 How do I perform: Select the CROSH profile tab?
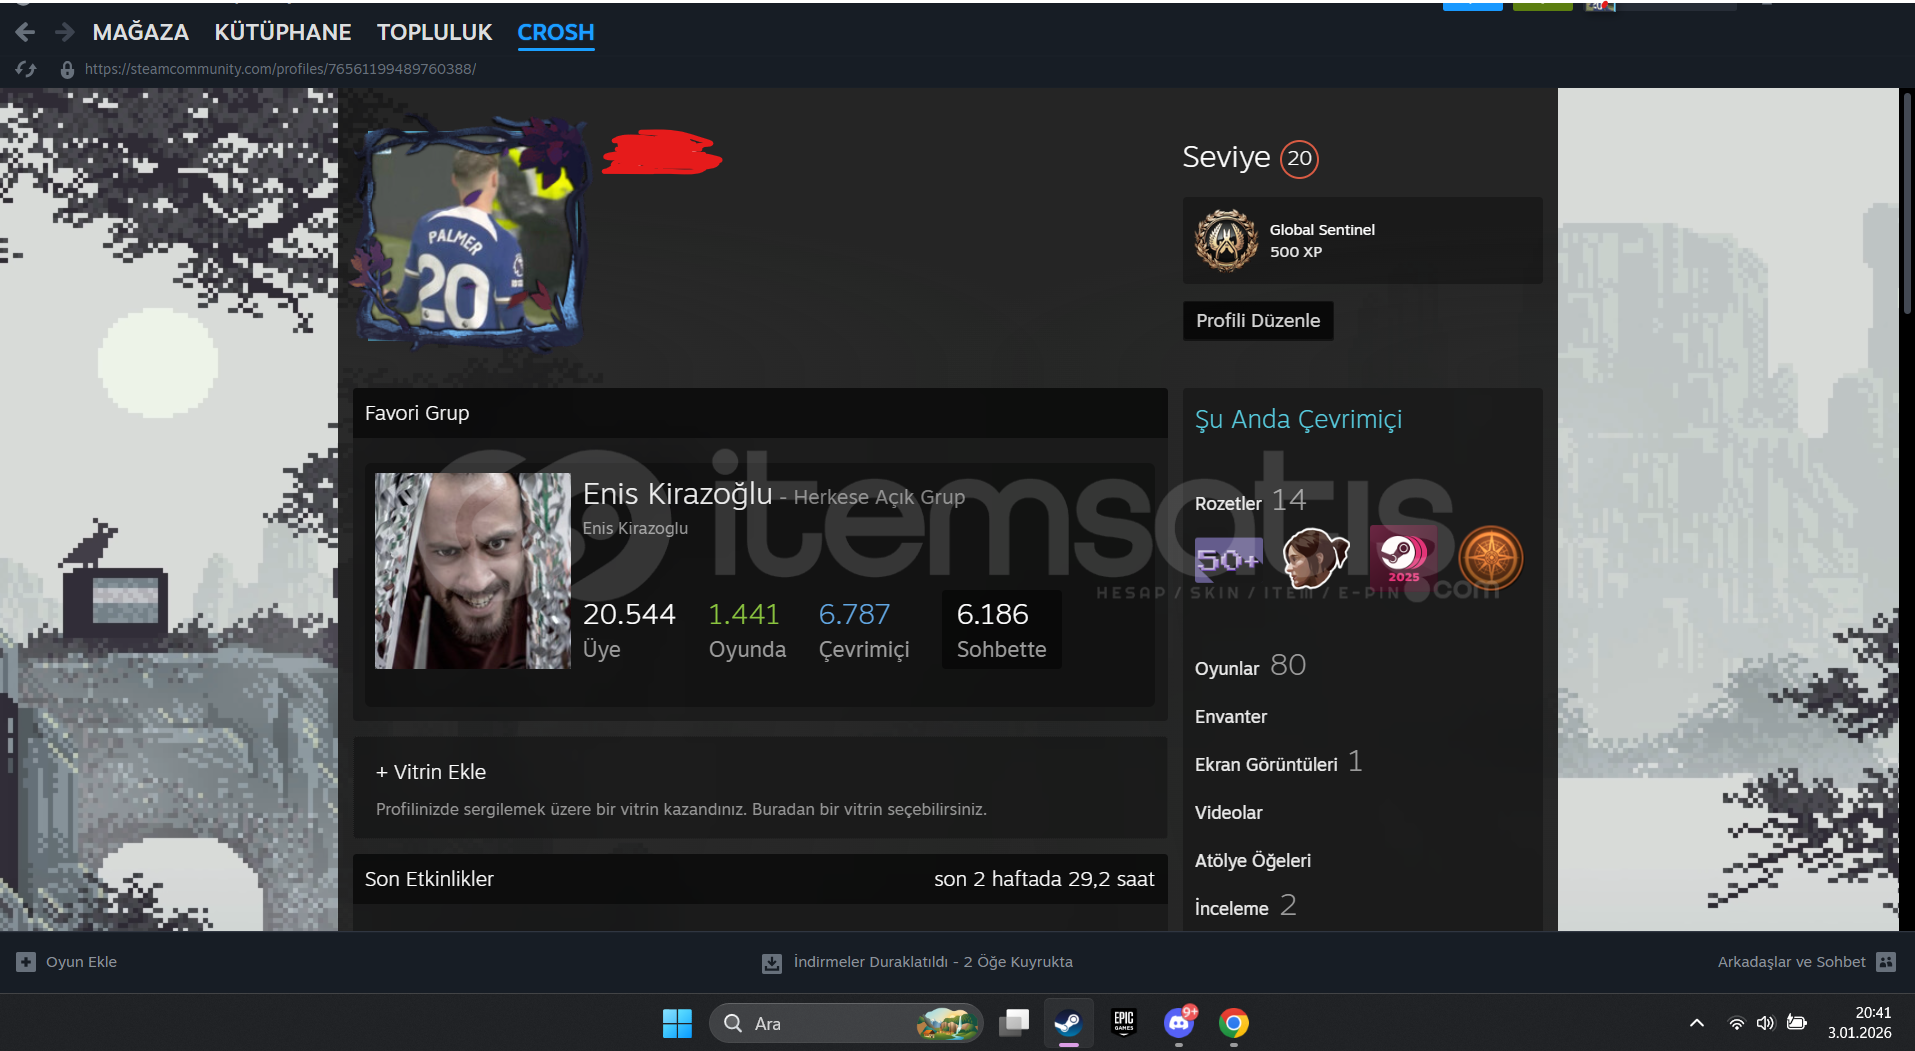pos(556,32)
